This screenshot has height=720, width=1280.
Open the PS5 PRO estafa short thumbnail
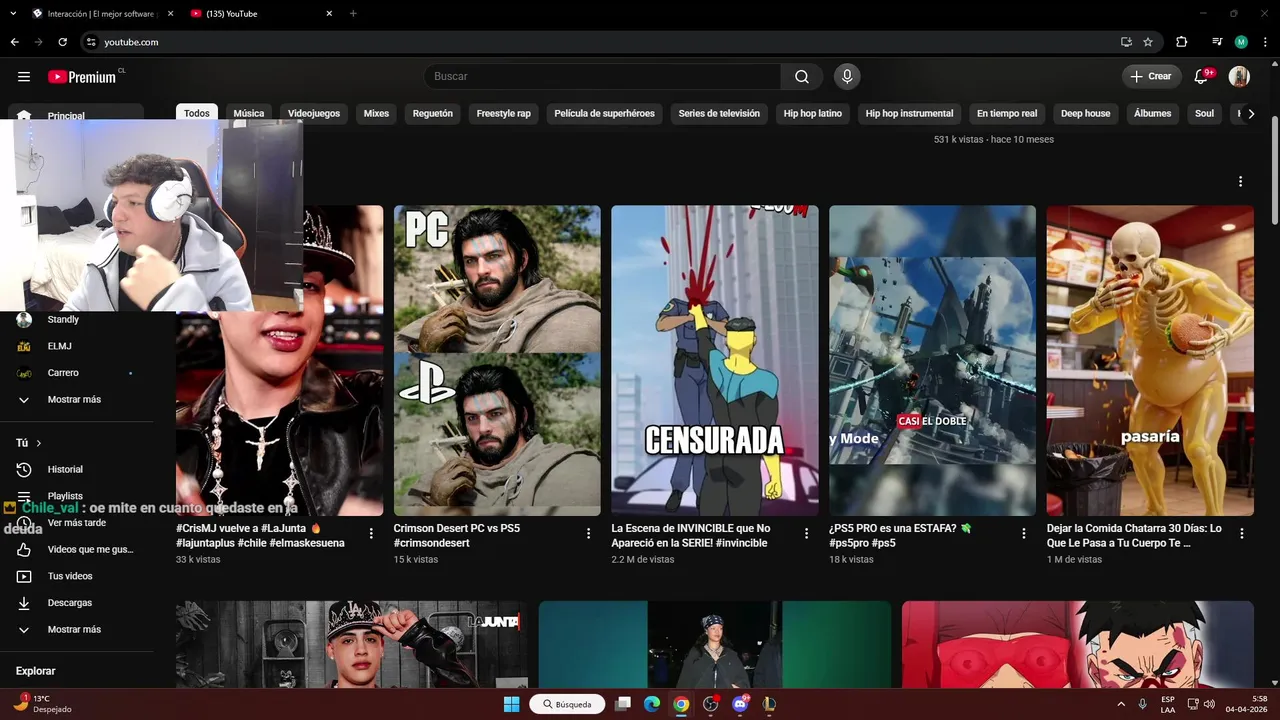pos(932,361)
